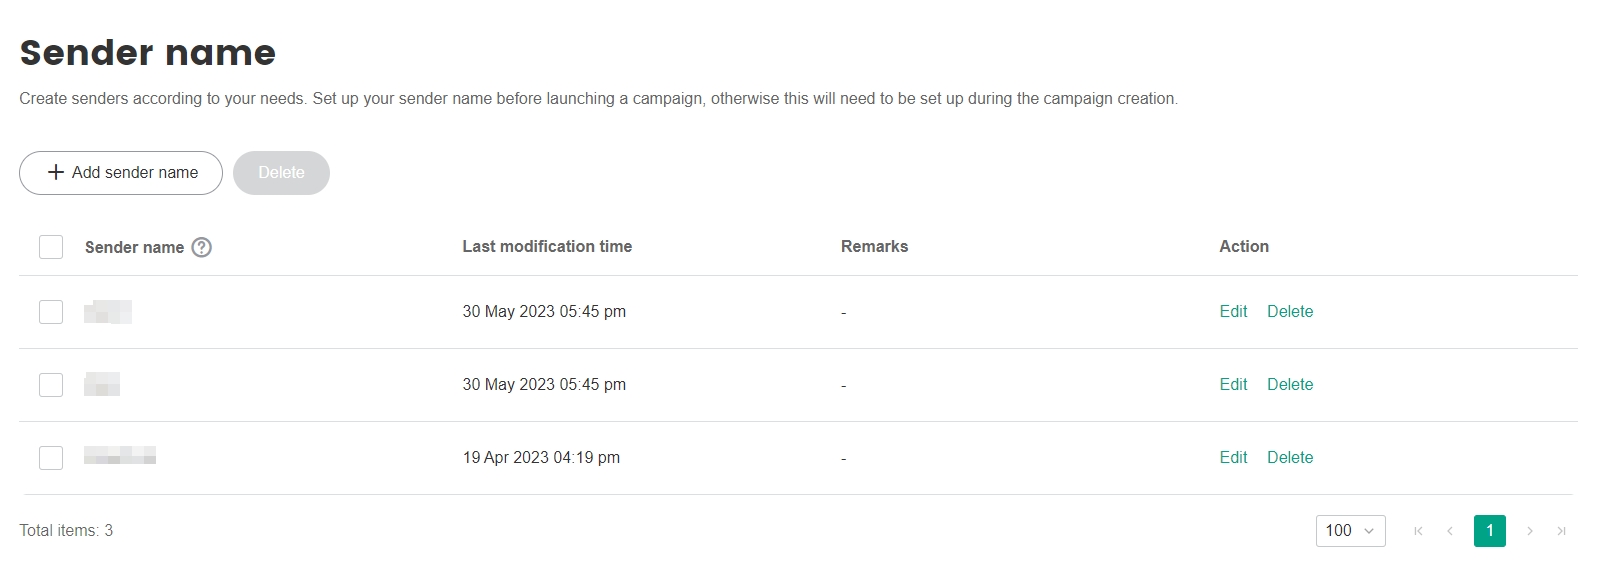The image size is (1603, 574).
Task: Click the help icon beside Sender name
Action: pos(201,247)
